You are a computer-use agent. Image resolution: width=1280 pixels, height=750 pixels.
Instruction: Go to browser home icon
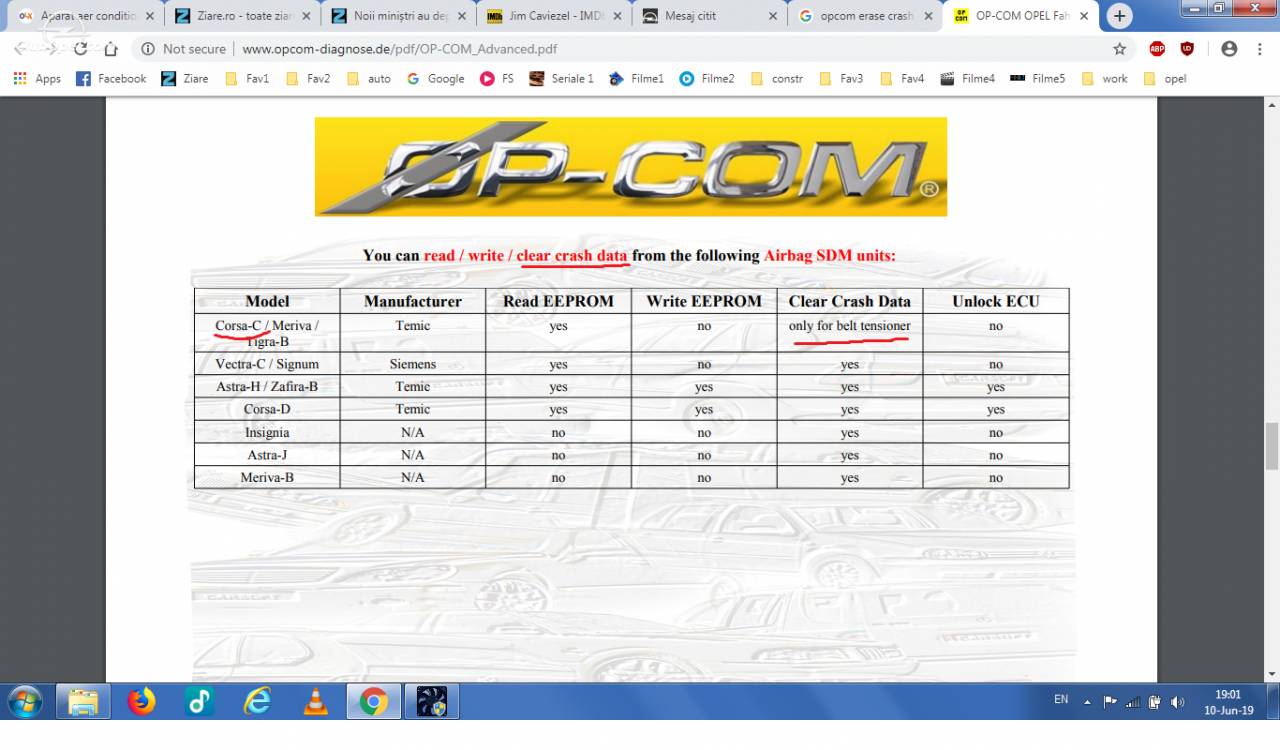tap(112, 49)
